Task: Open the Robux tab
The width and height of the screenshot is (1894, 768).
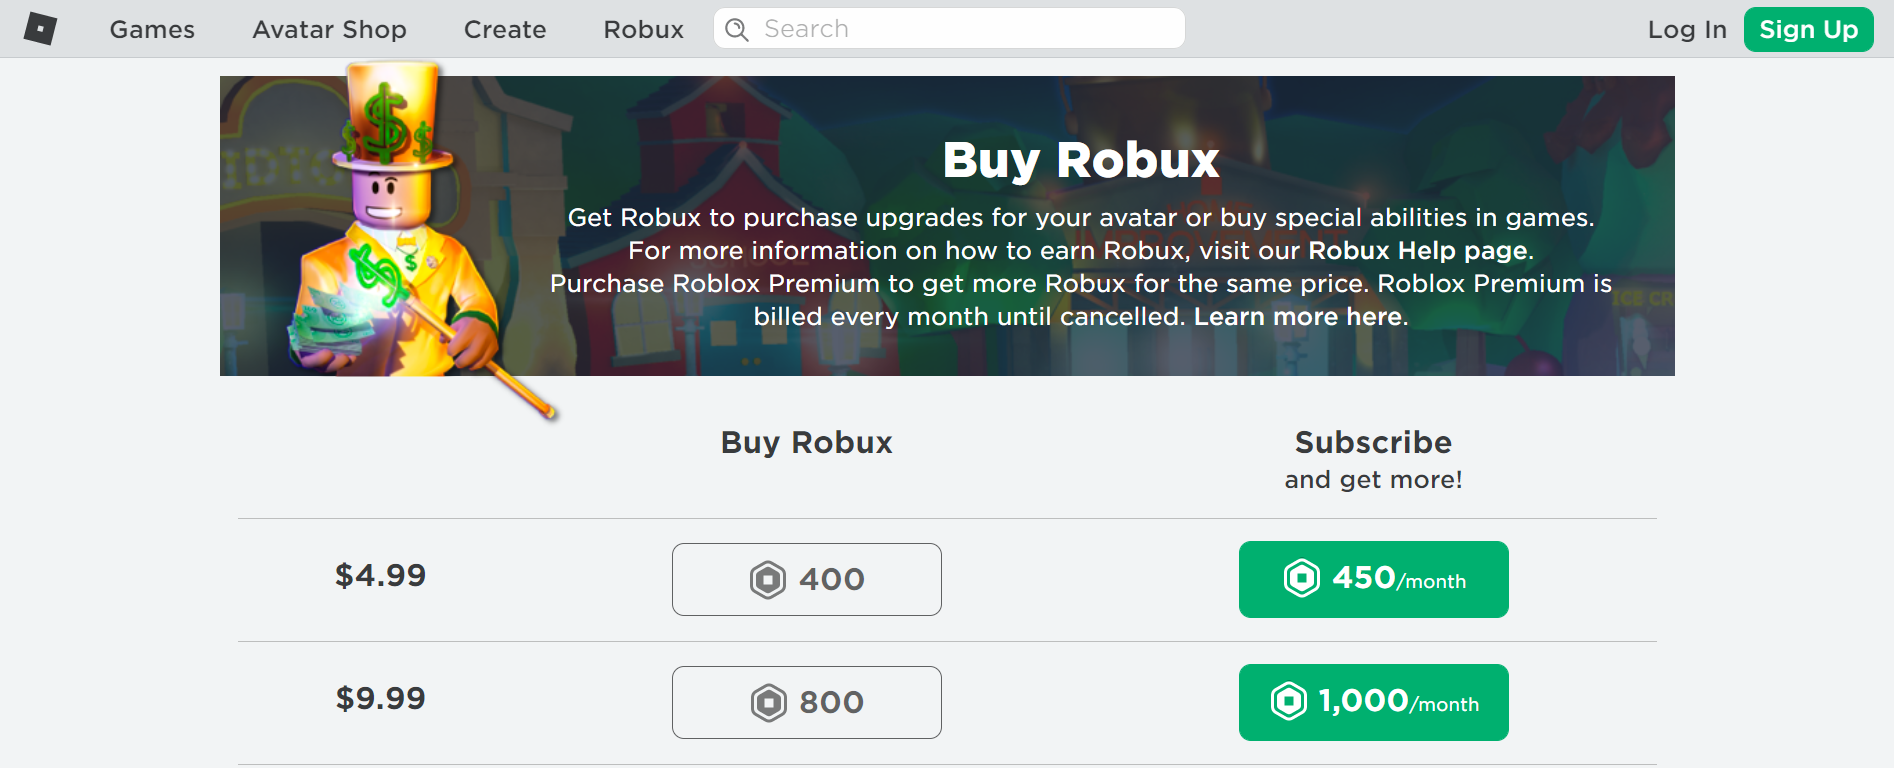Action: (642, 29)
